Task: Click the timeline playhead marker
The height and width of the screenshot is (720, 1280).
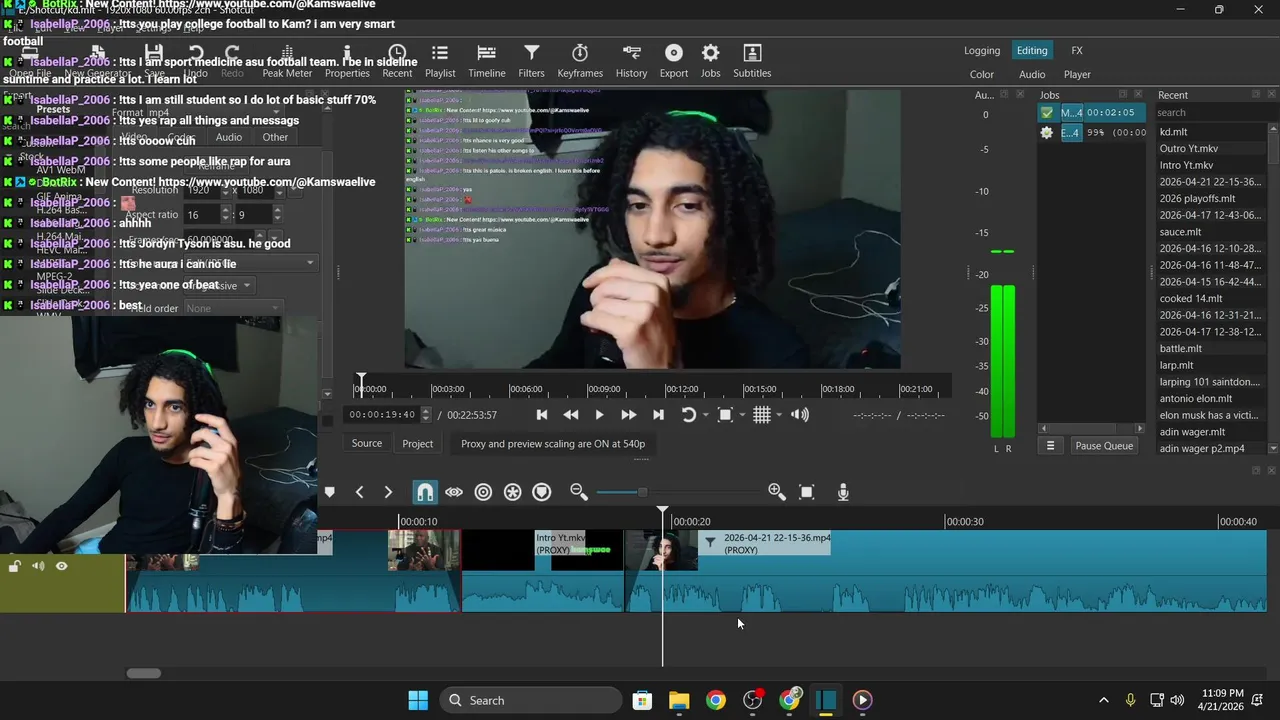Action: click(662, 512)
